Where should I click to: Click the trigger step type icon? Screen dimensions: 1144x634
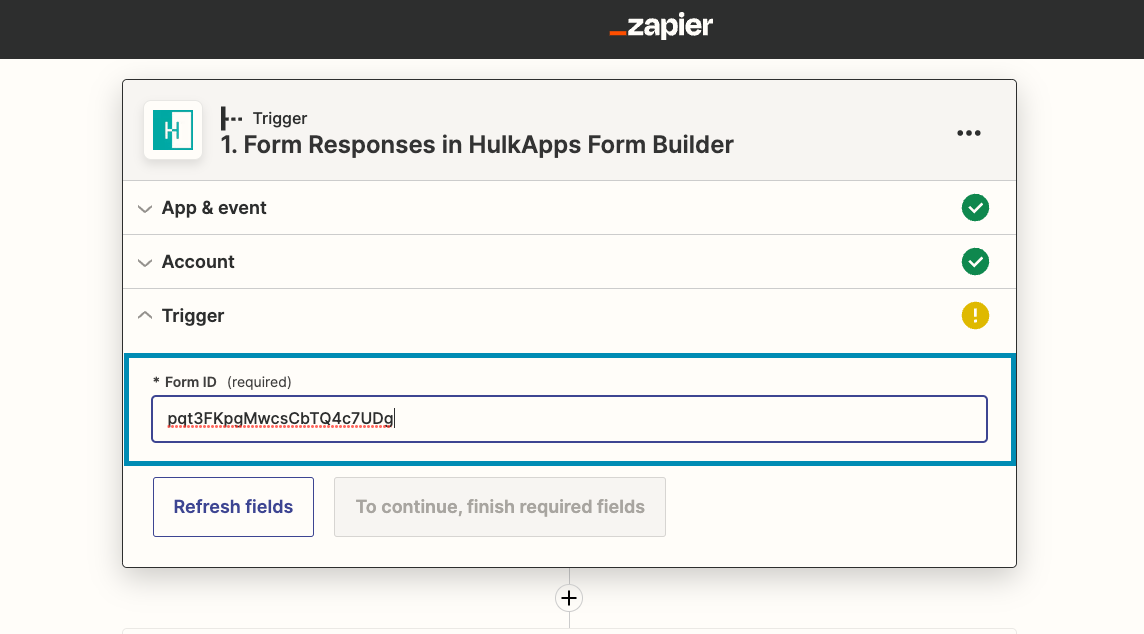tap(231, 118)
